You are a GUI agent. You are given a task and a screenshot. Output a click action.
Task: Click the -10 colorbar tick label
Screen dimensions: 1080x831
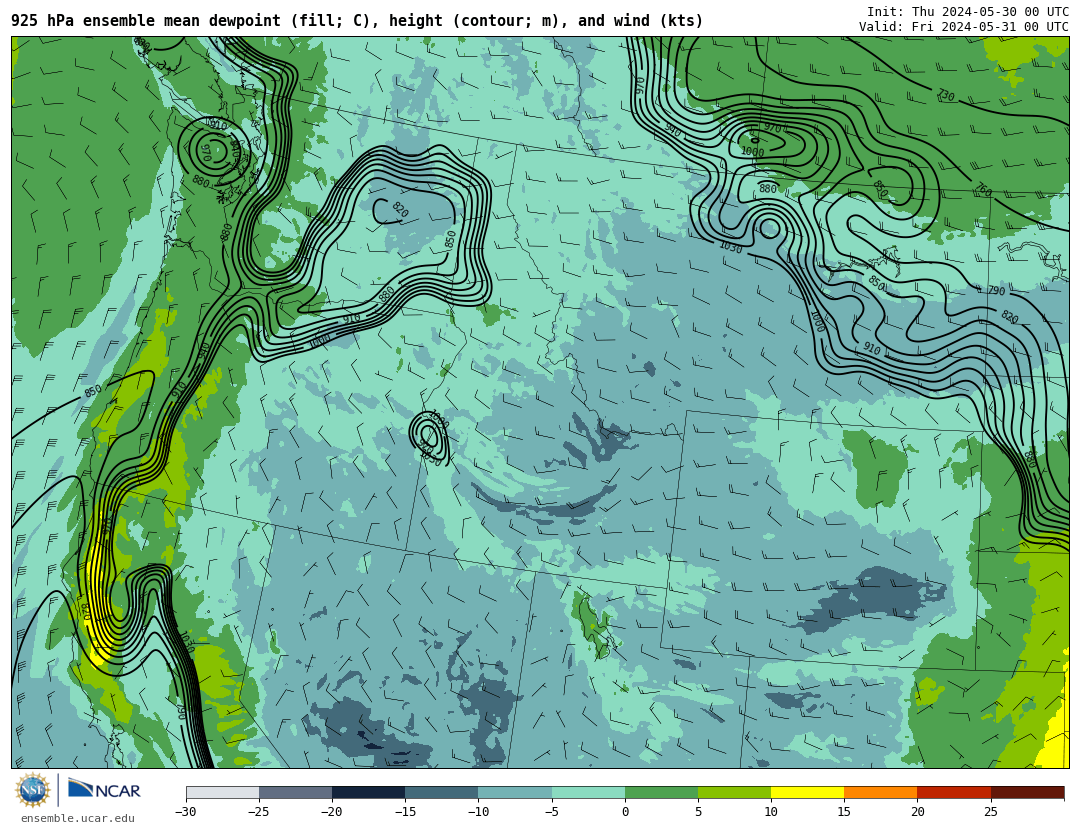(x=478, y=812)
